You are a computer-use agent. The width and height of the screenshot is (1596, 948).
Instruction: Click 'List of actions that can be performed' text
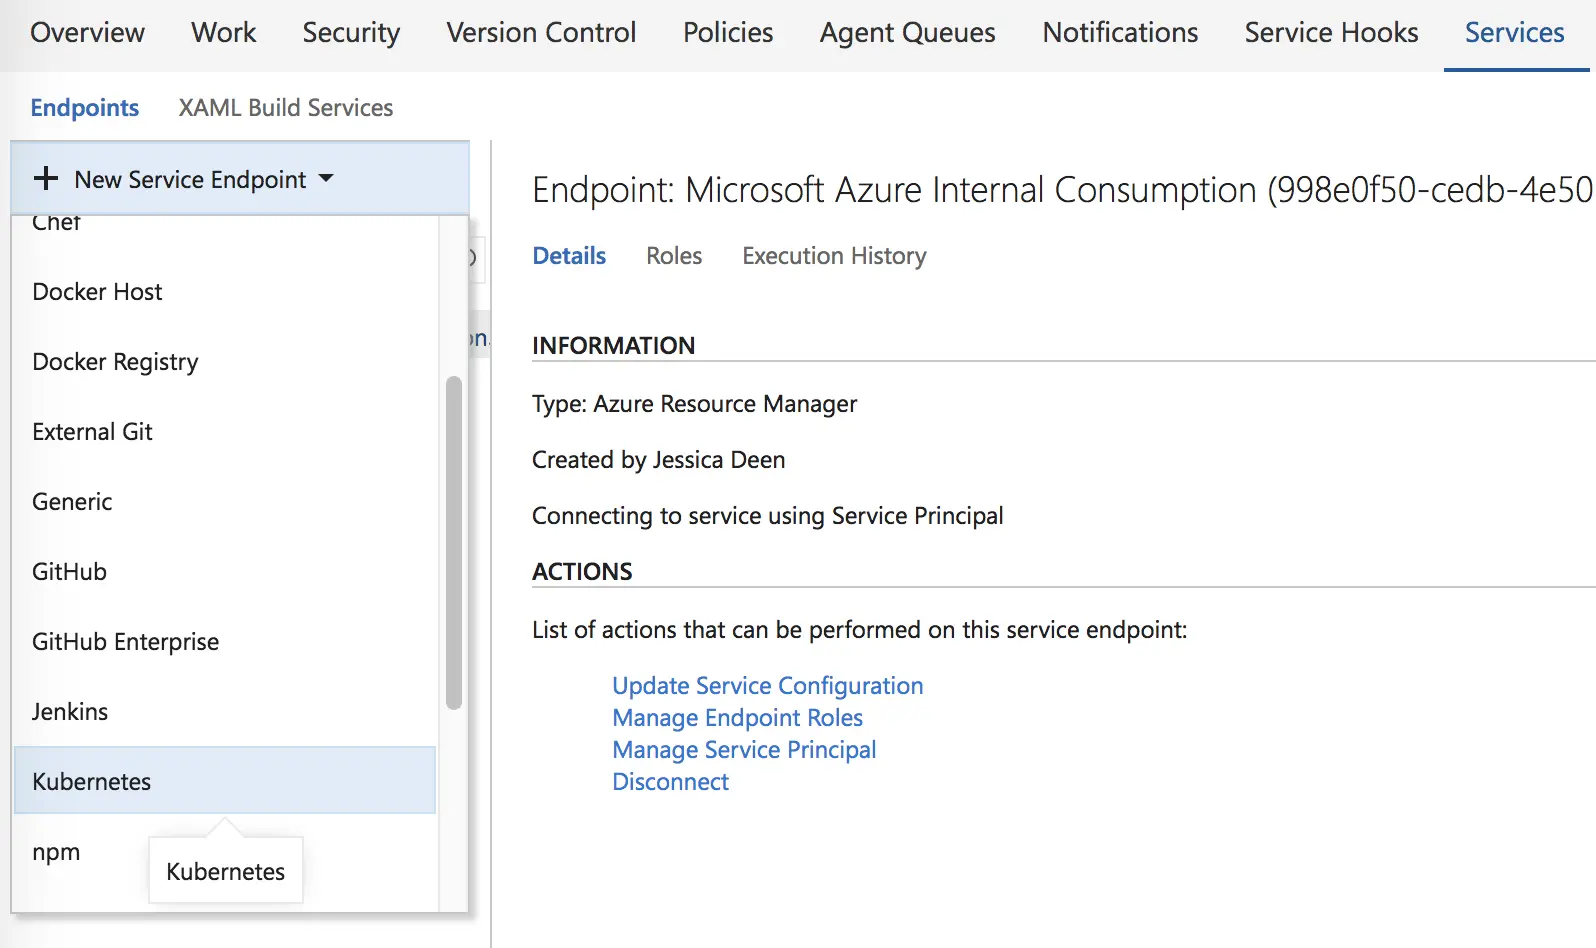(859, 630)
